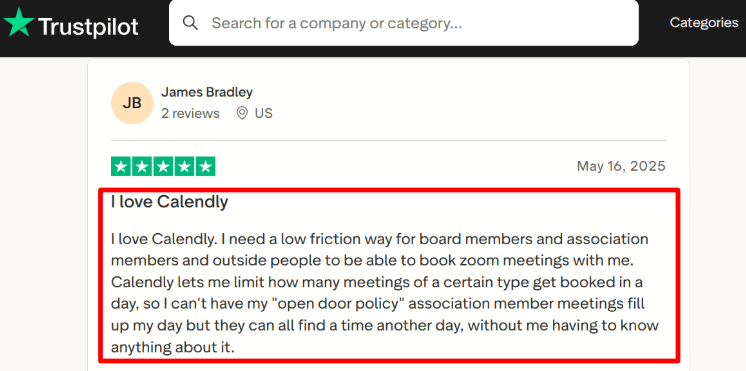
Task: Click the May 16, 2025 review date
Action: click(x=621, y=166)
